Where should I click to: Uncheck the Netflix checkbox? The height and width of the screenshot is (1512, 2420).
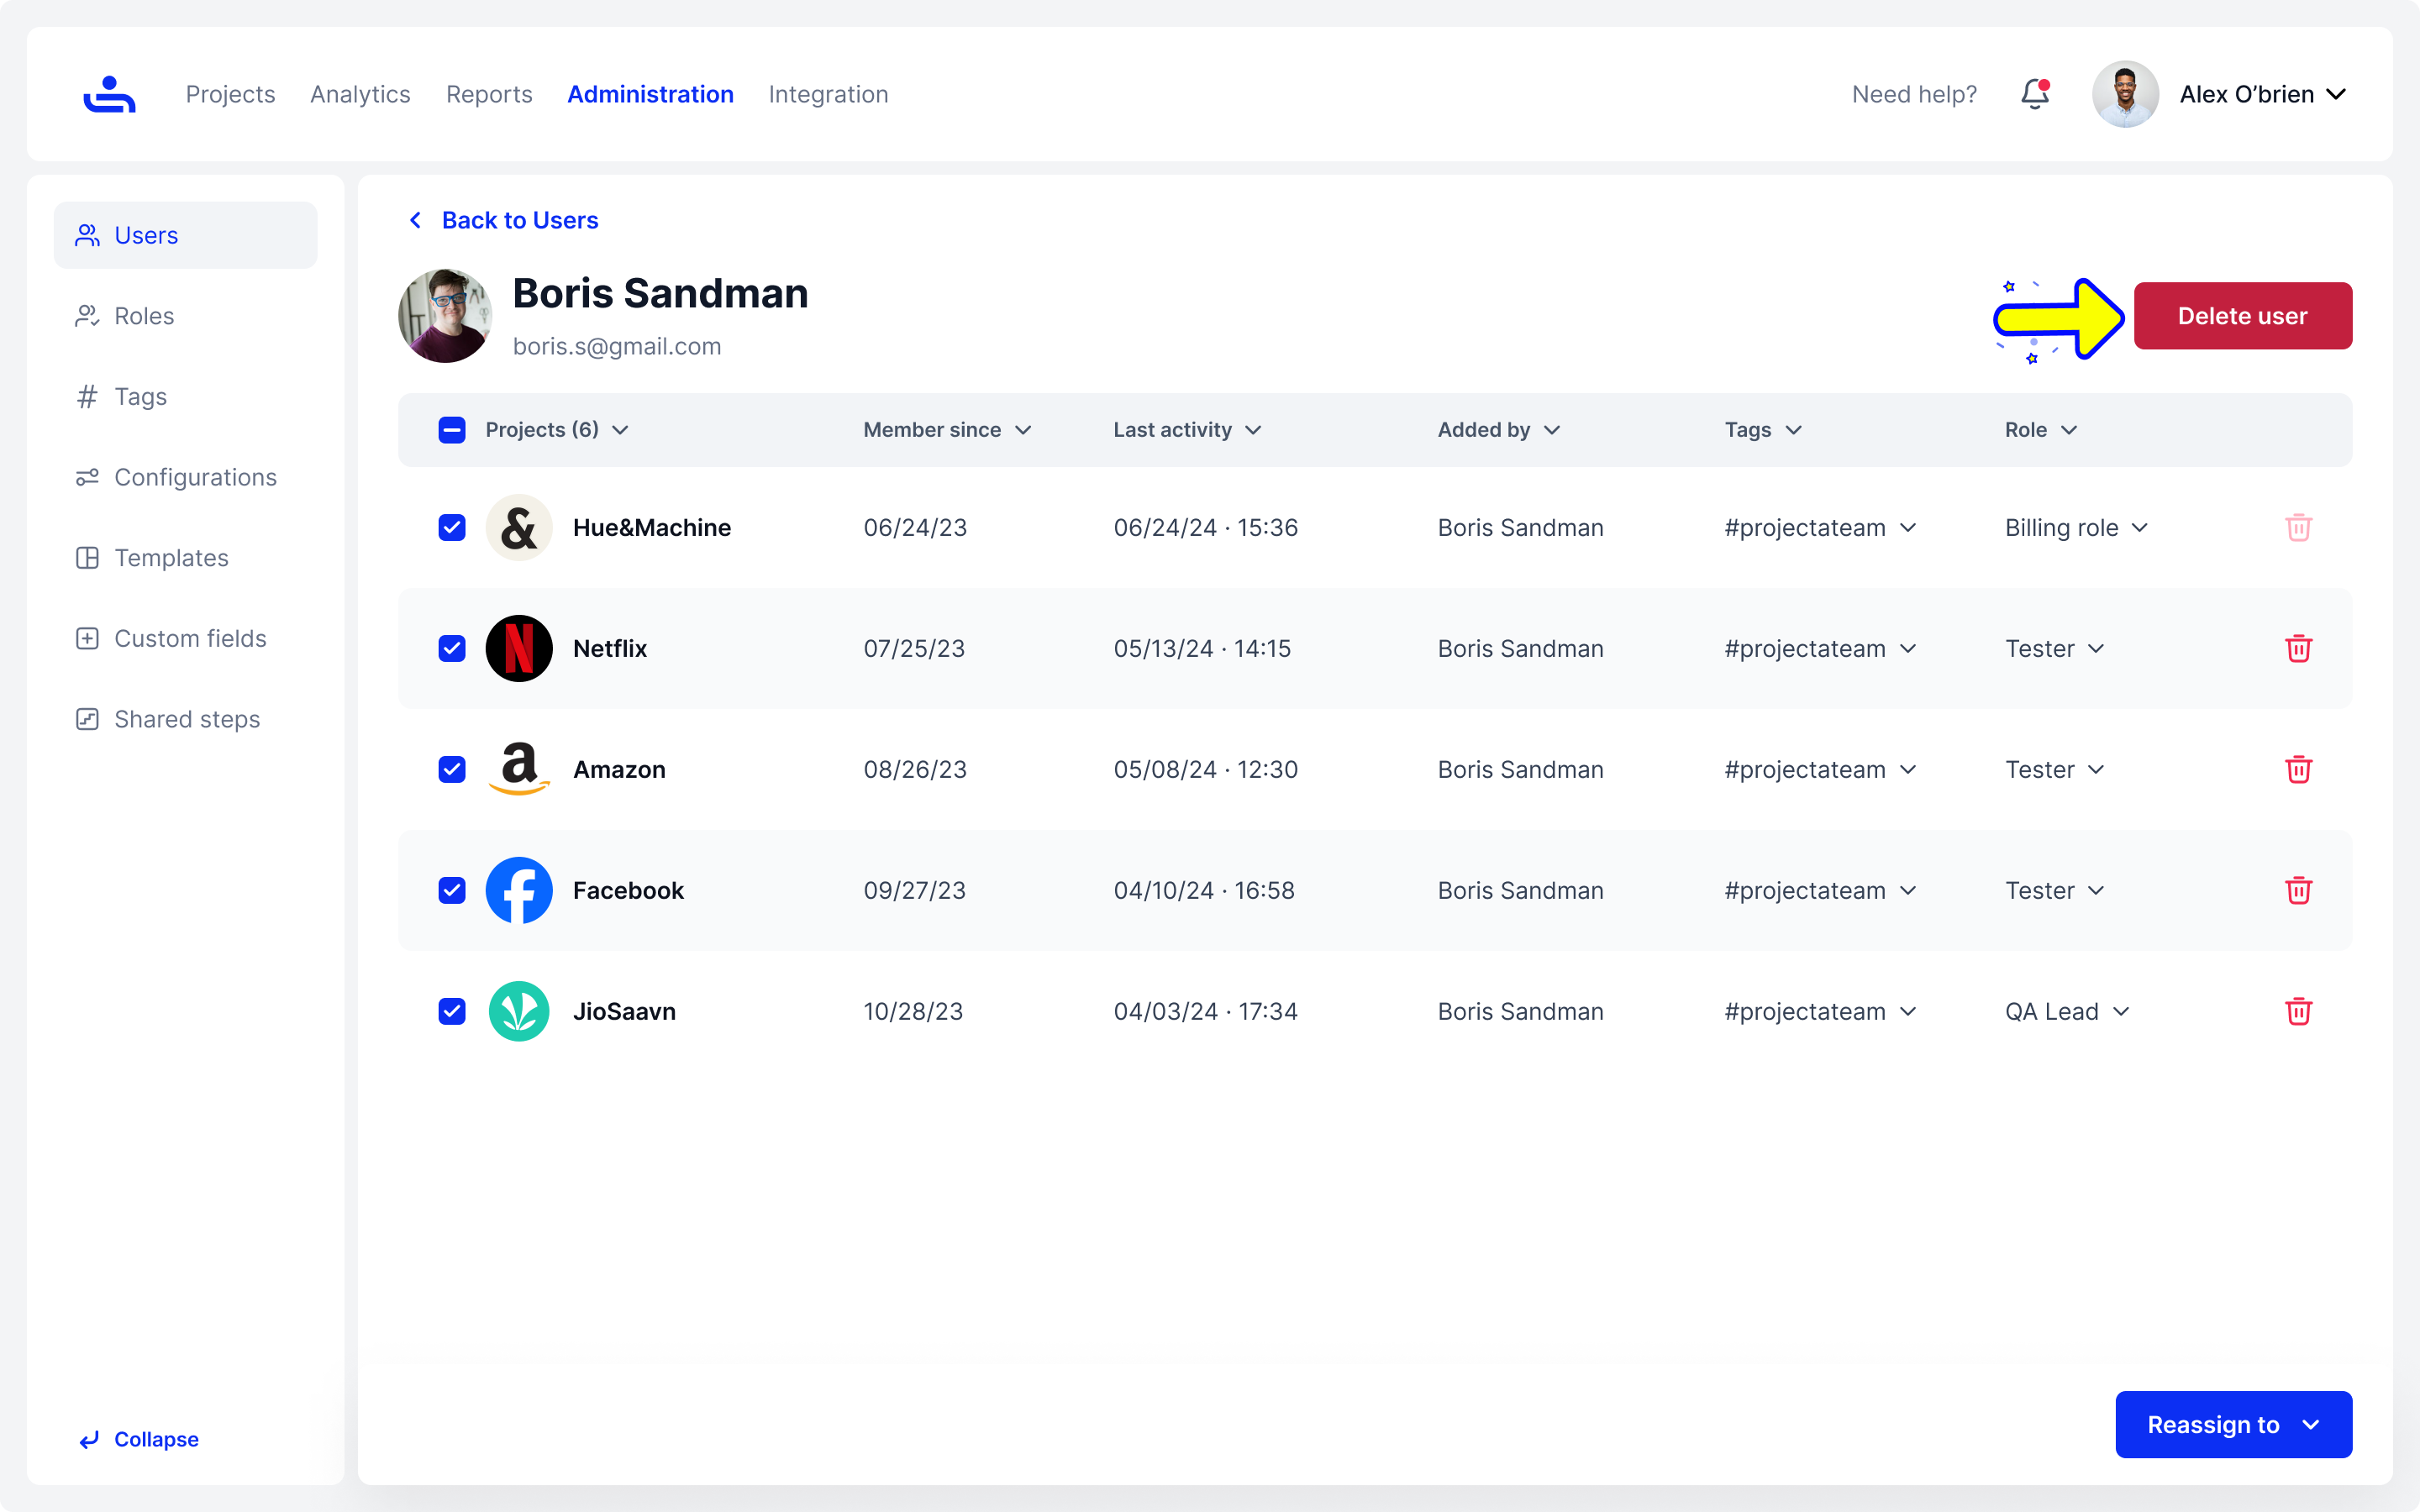point(452,648)
